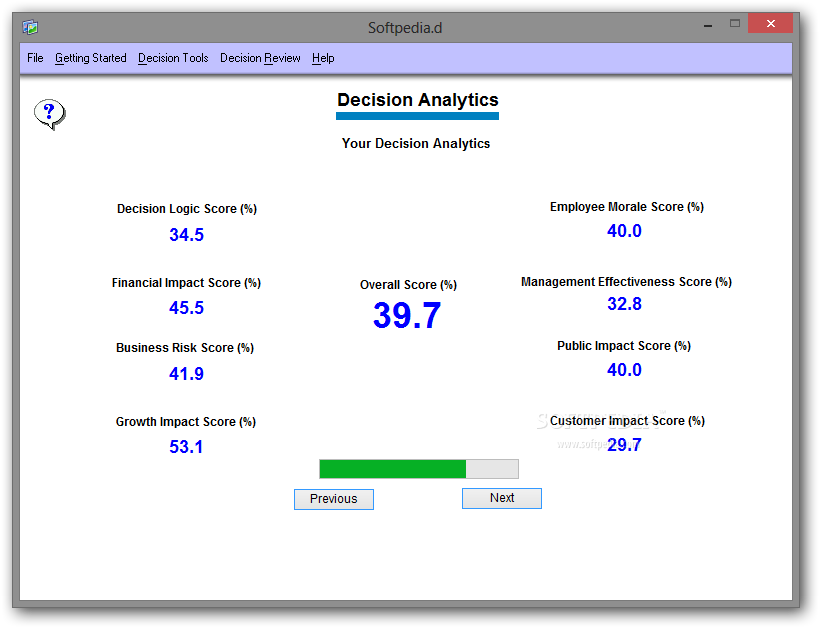Click the Customer Impact Score (%) label
The height and width of the screenshot is (628, 820).
(x=628, y=421)
